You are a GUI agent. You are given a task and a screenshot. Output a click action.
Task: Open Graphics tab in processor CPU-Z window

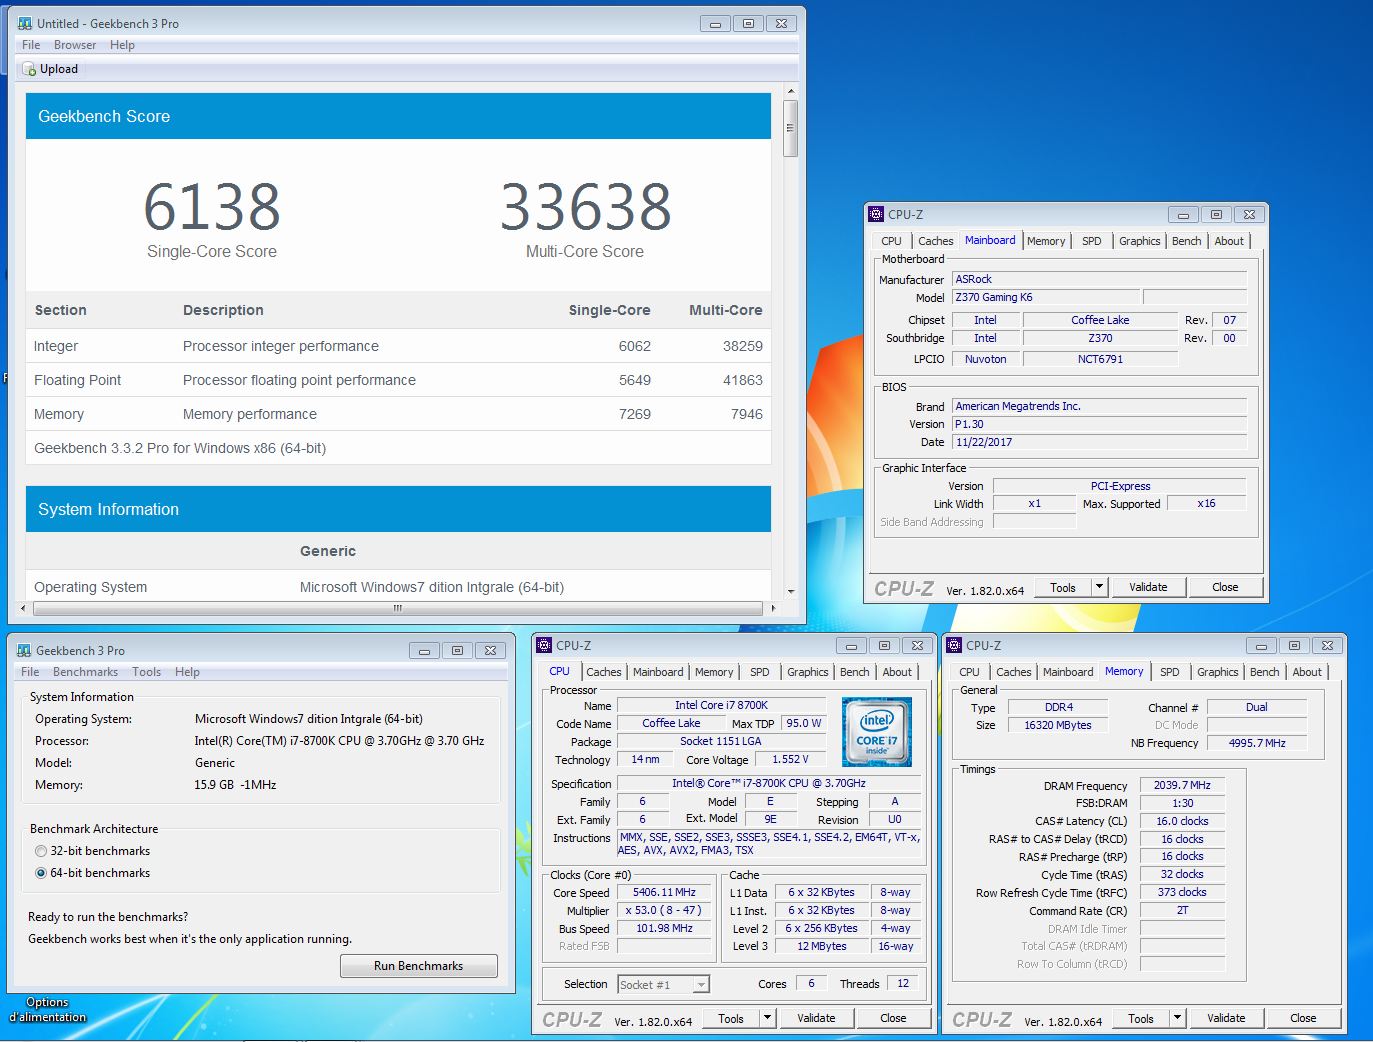tap(808, 672)
